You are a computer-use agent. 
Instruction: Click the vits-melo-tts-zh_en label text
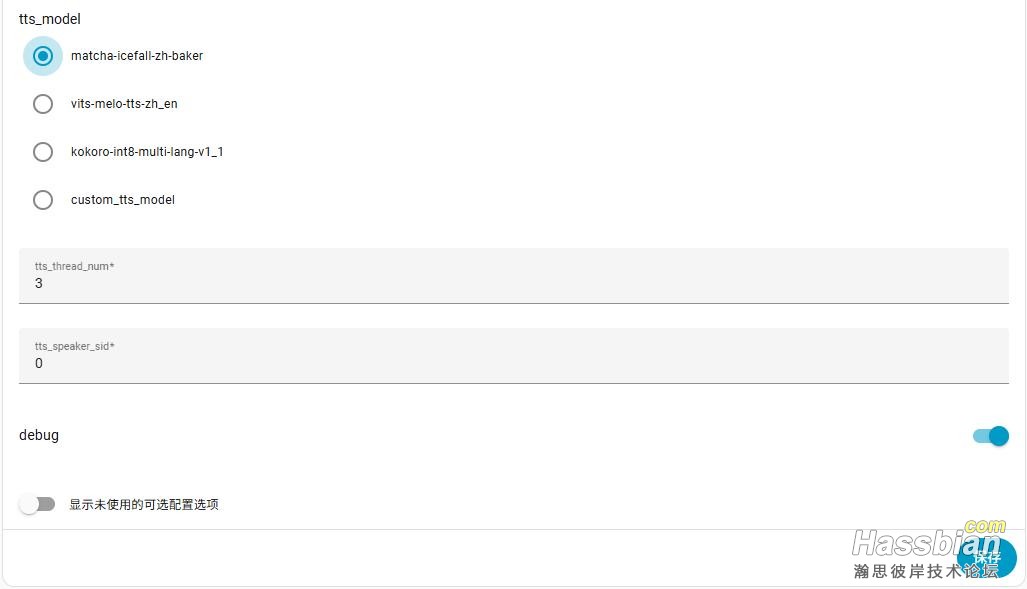pos(124,104)
